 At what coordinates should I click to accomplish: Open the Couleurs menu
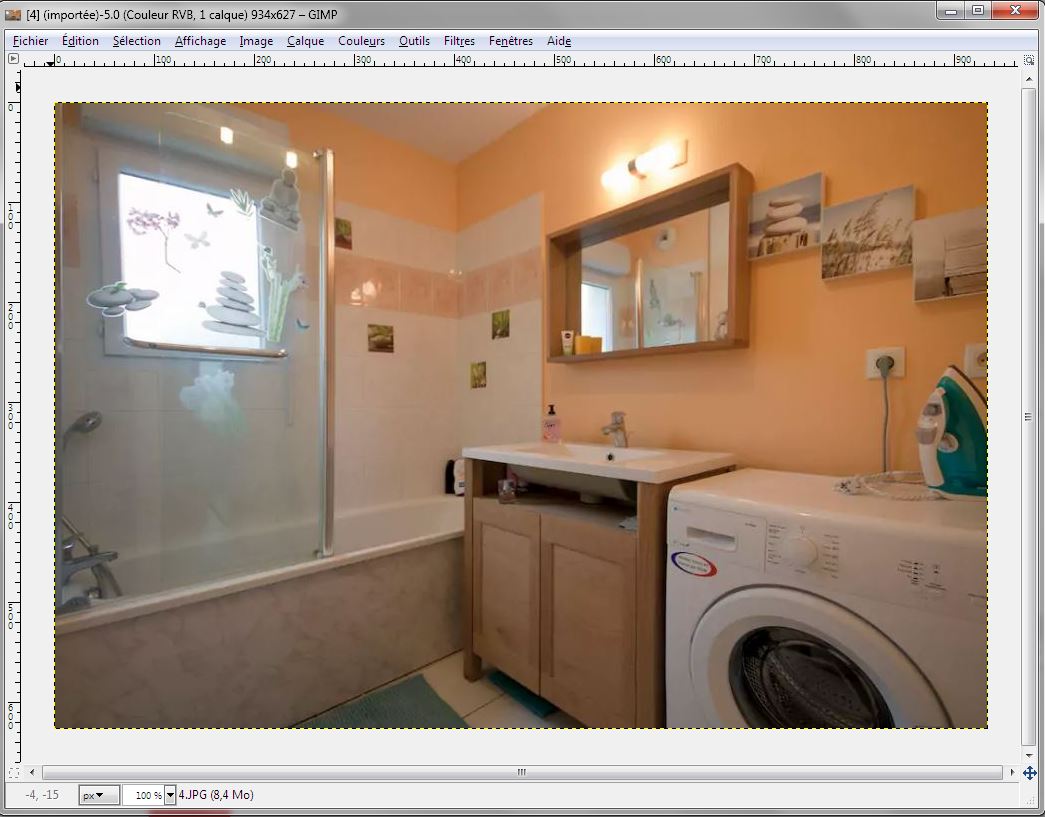[x=361, y=41]
